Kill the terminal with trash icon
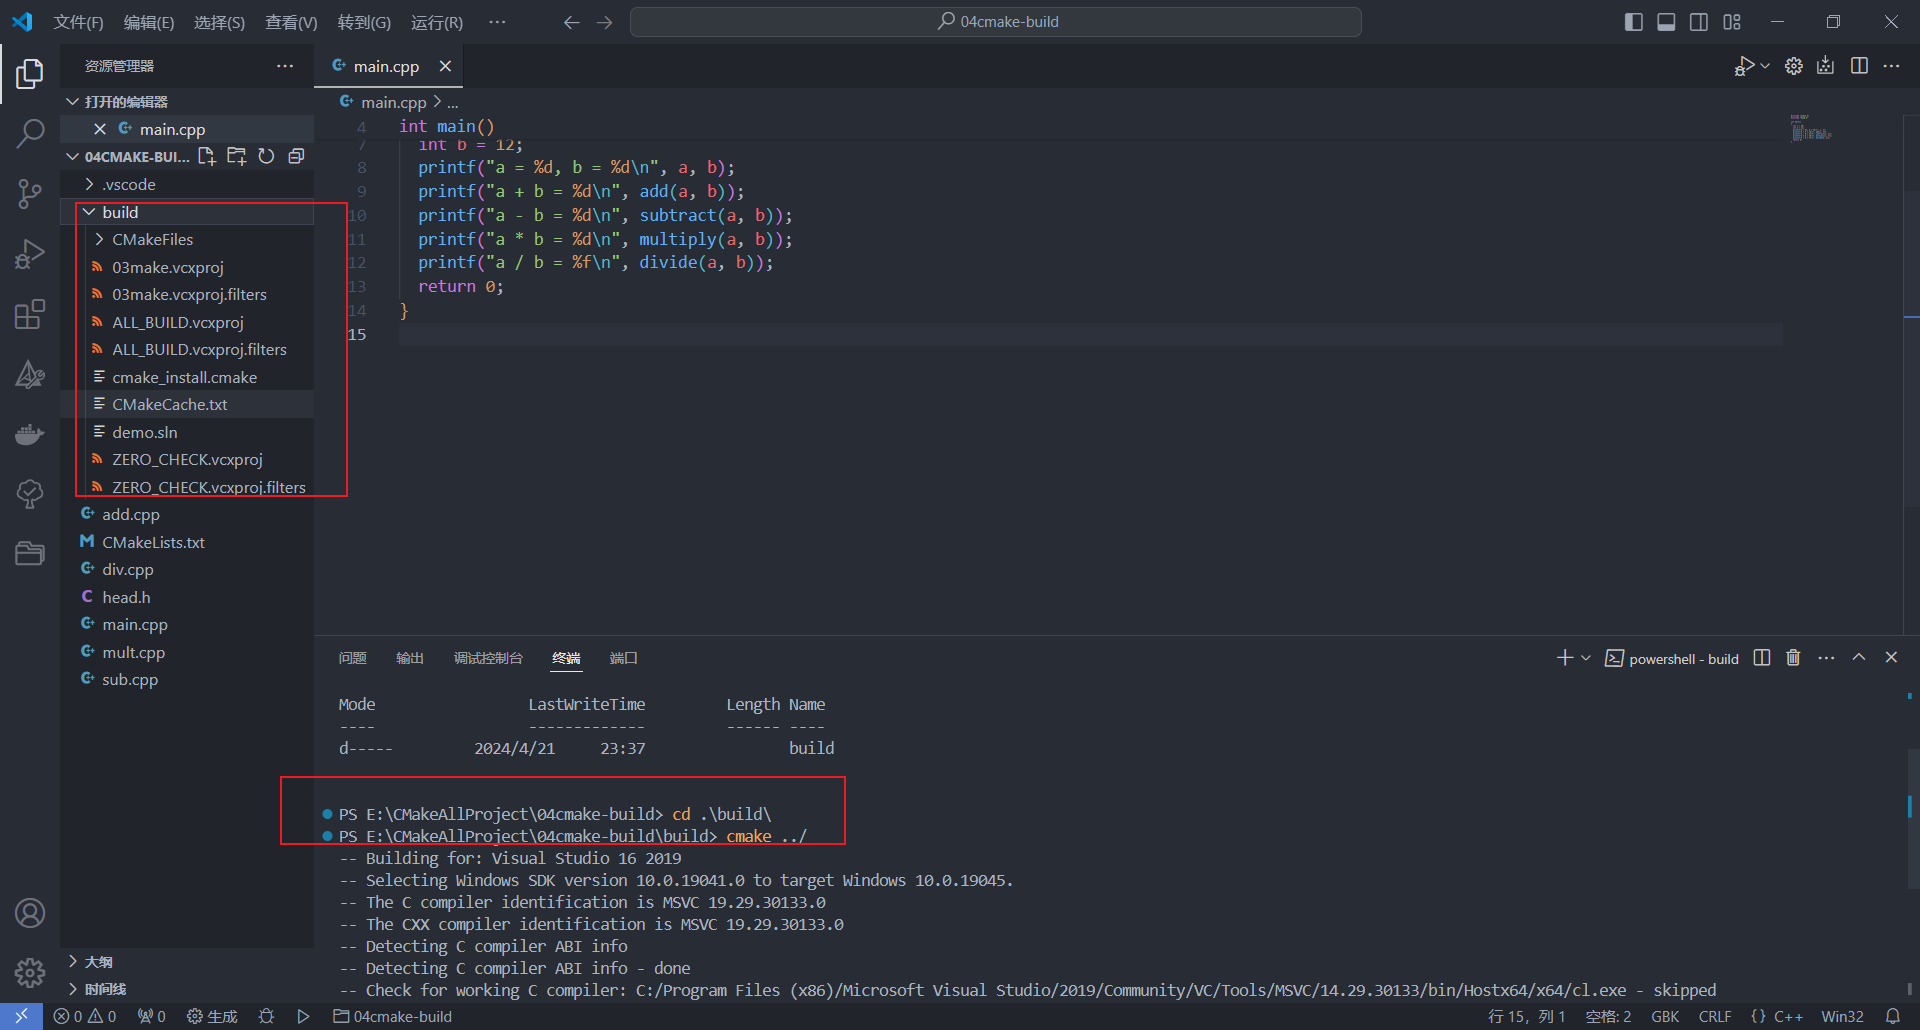 [1793, 658]
